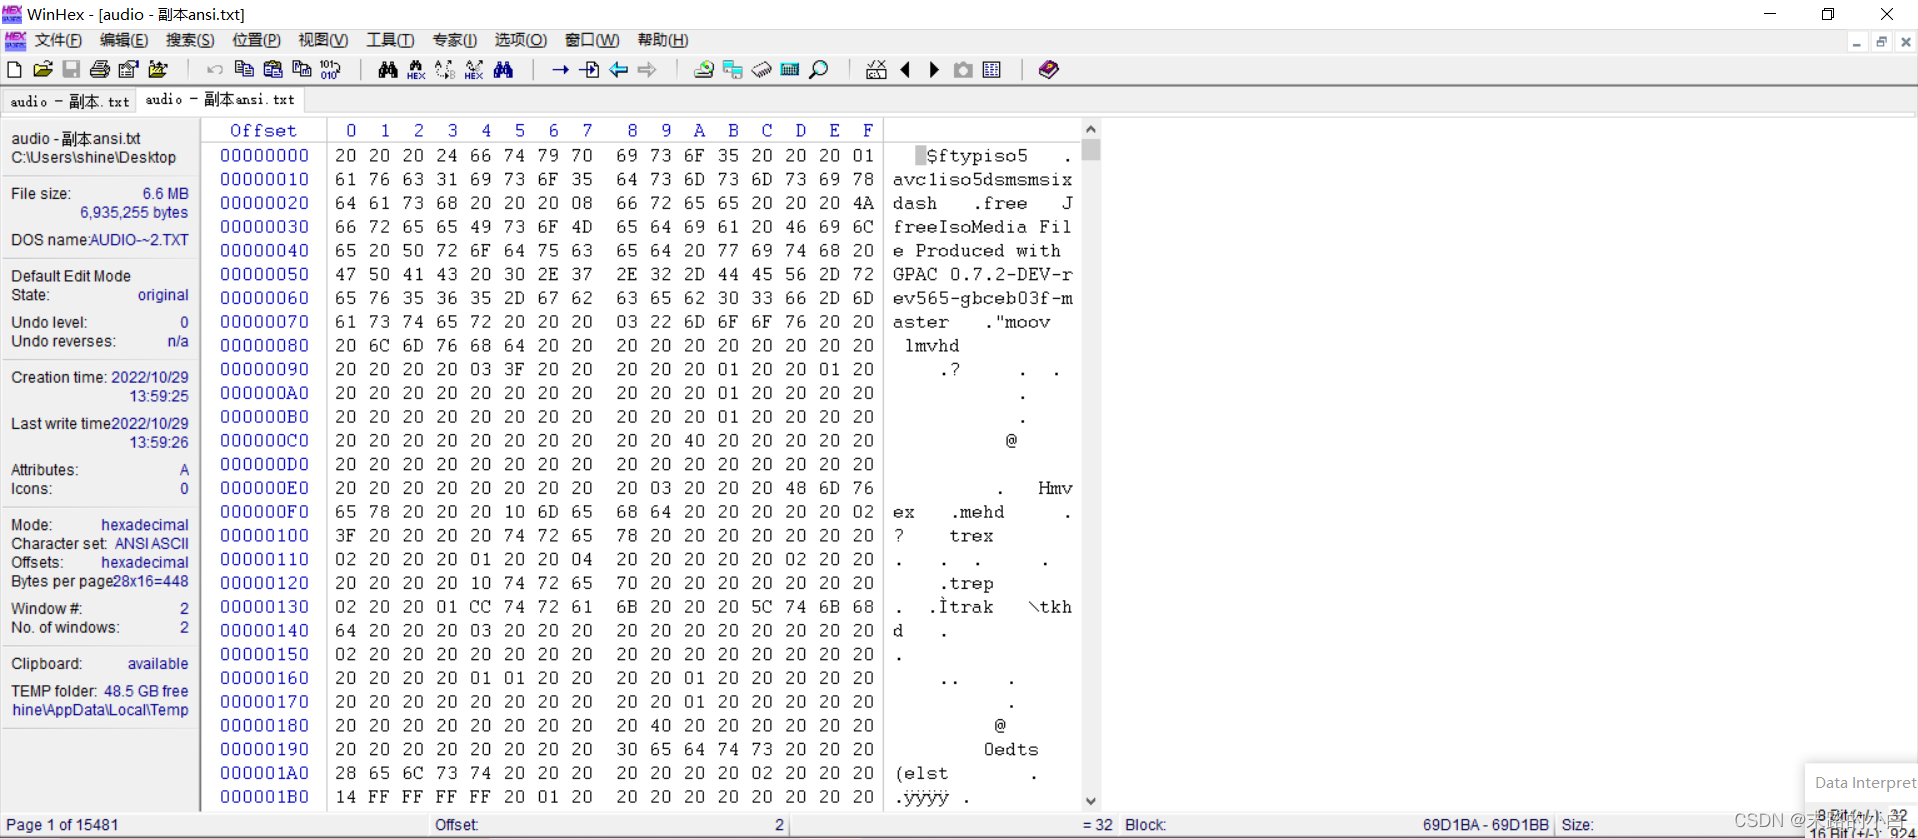Open the 位置(P) menu
The image size is (1918, 839).
point(256,40)
